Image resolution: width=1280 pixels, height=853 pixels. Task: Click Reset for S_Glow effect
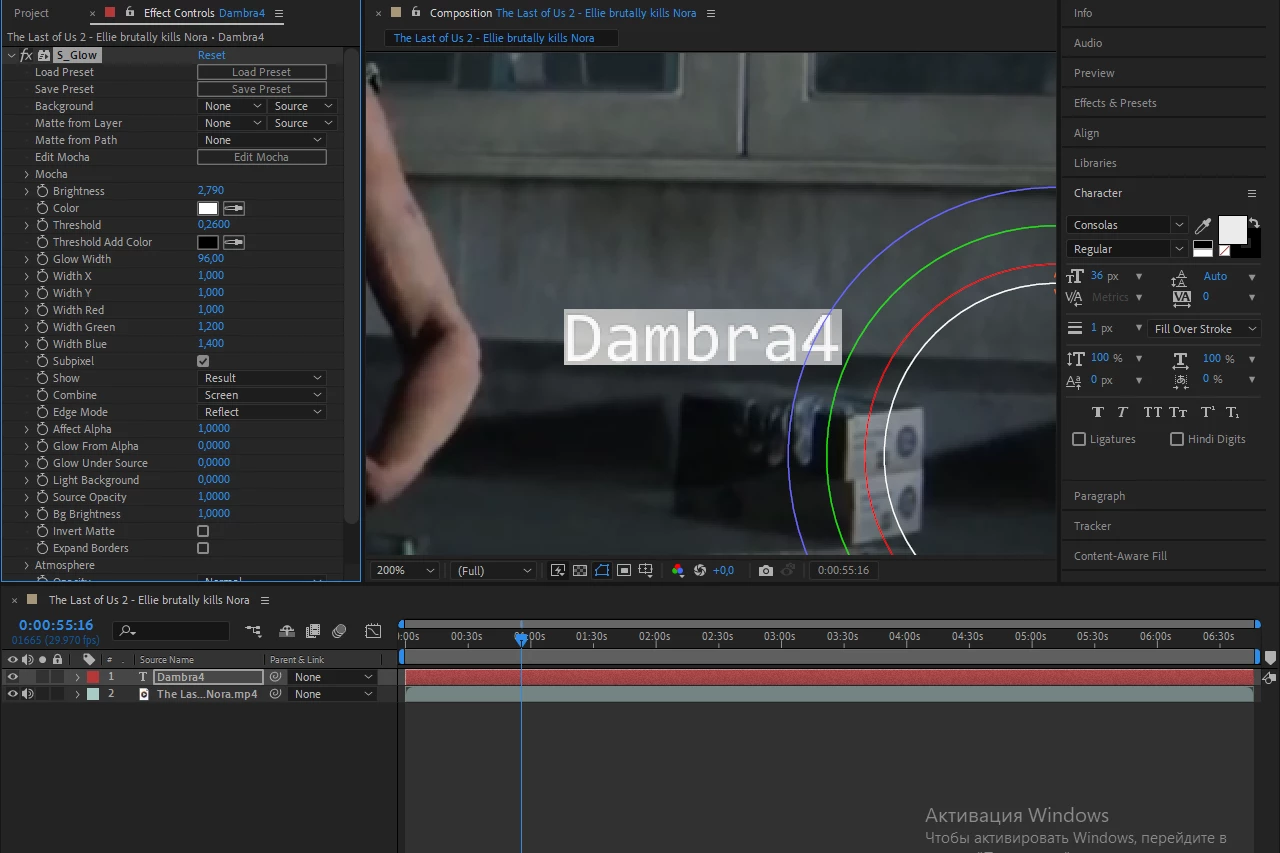click(x=211, y=55)
